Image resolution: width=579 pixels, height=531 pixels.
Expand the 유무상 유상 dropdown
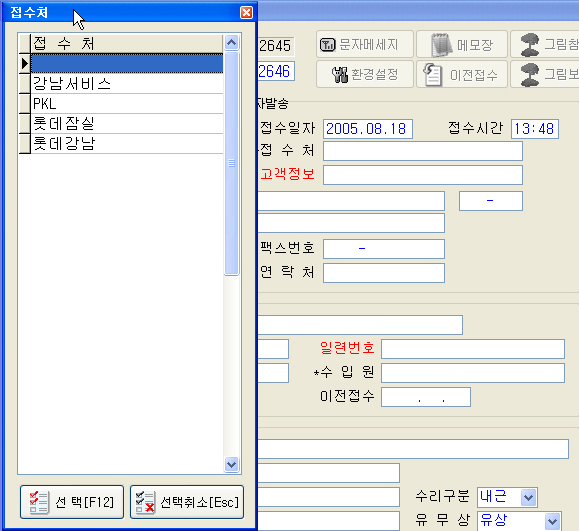[552, 521]
